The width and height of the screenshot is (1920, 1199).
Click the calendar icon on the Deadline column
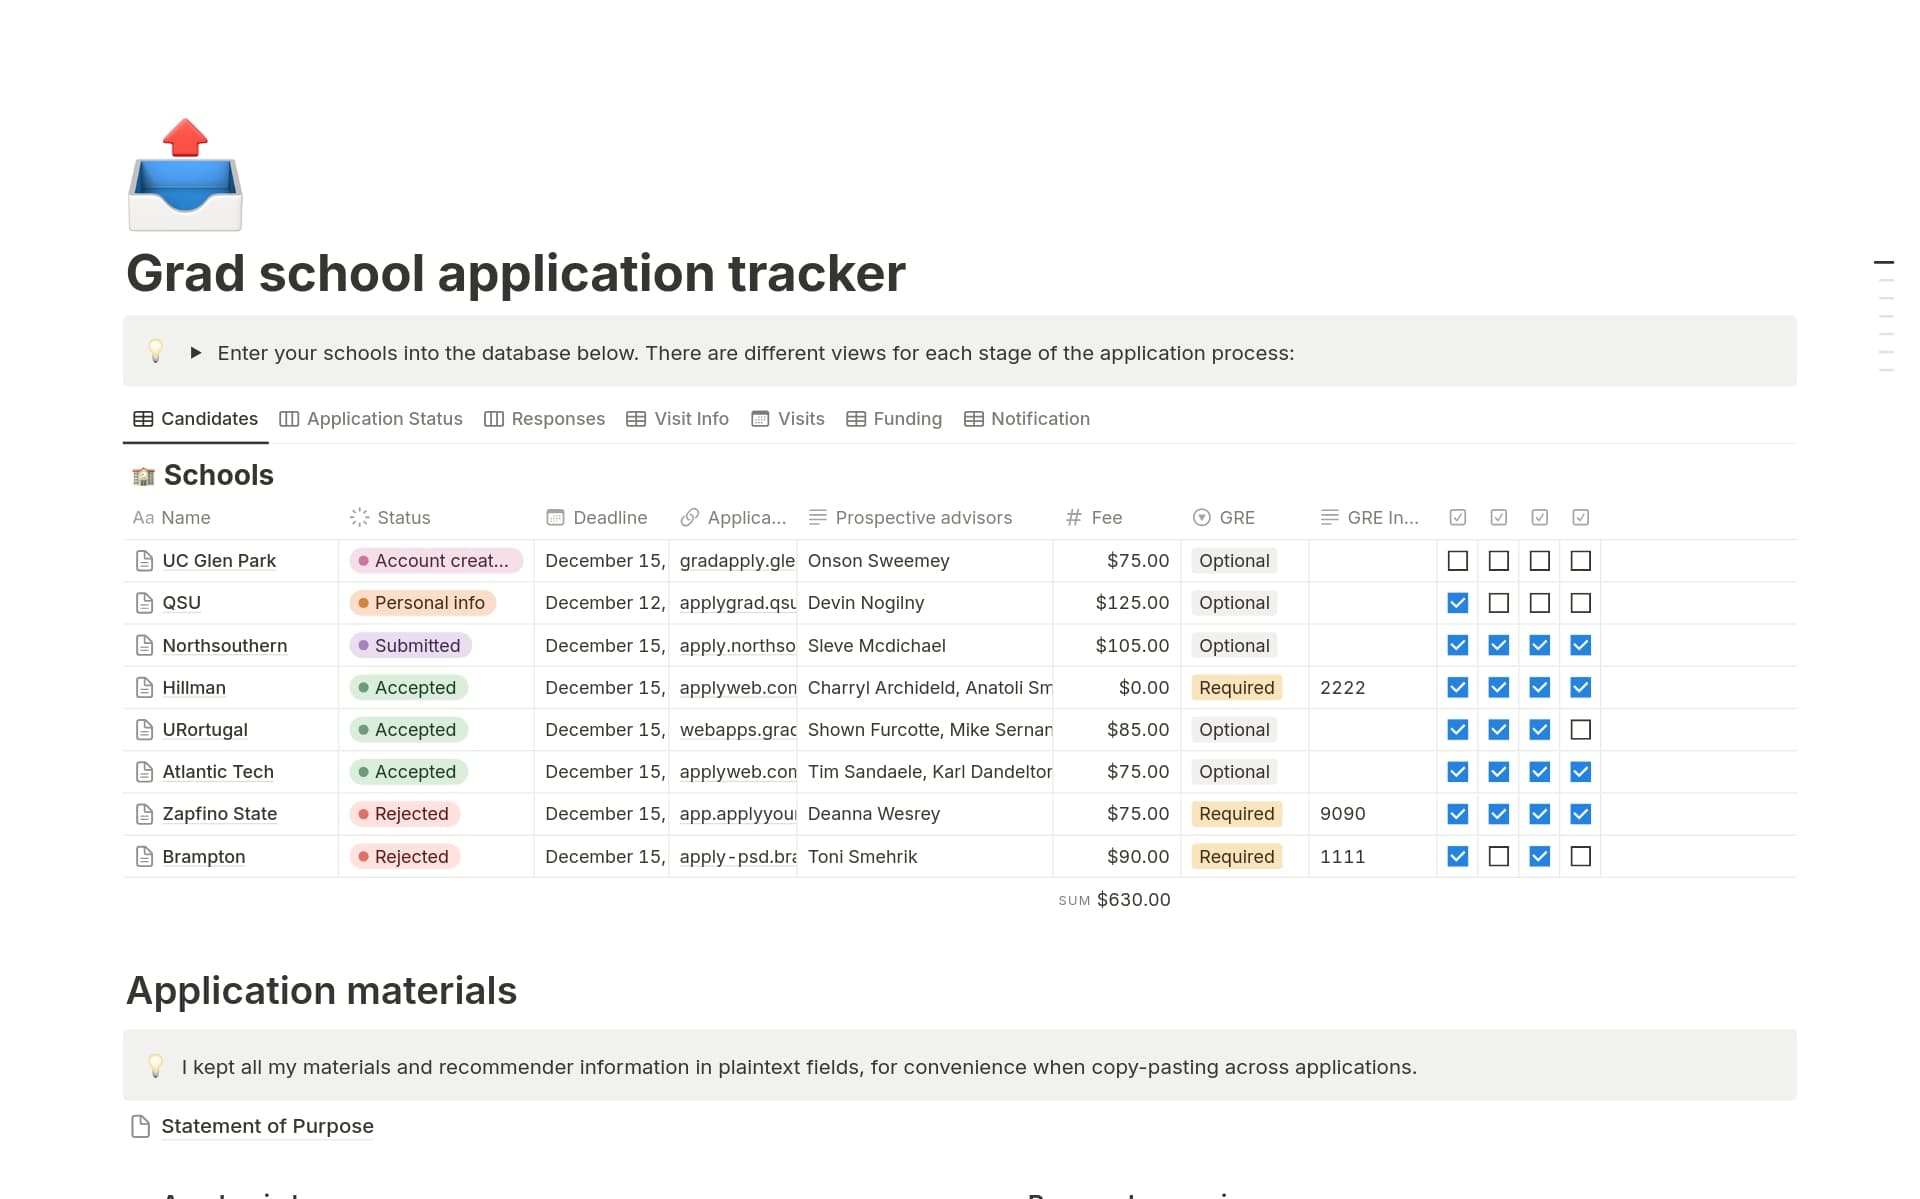556,517
